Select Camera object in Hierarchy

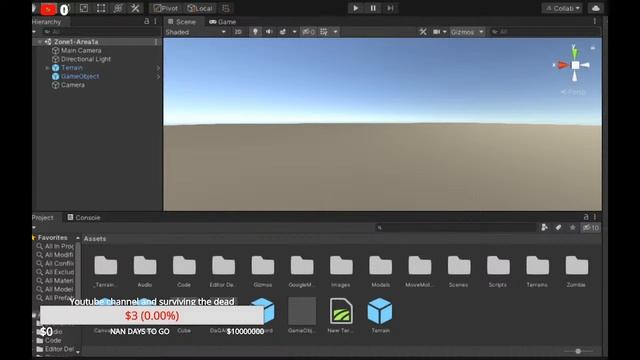coord(73,85)
